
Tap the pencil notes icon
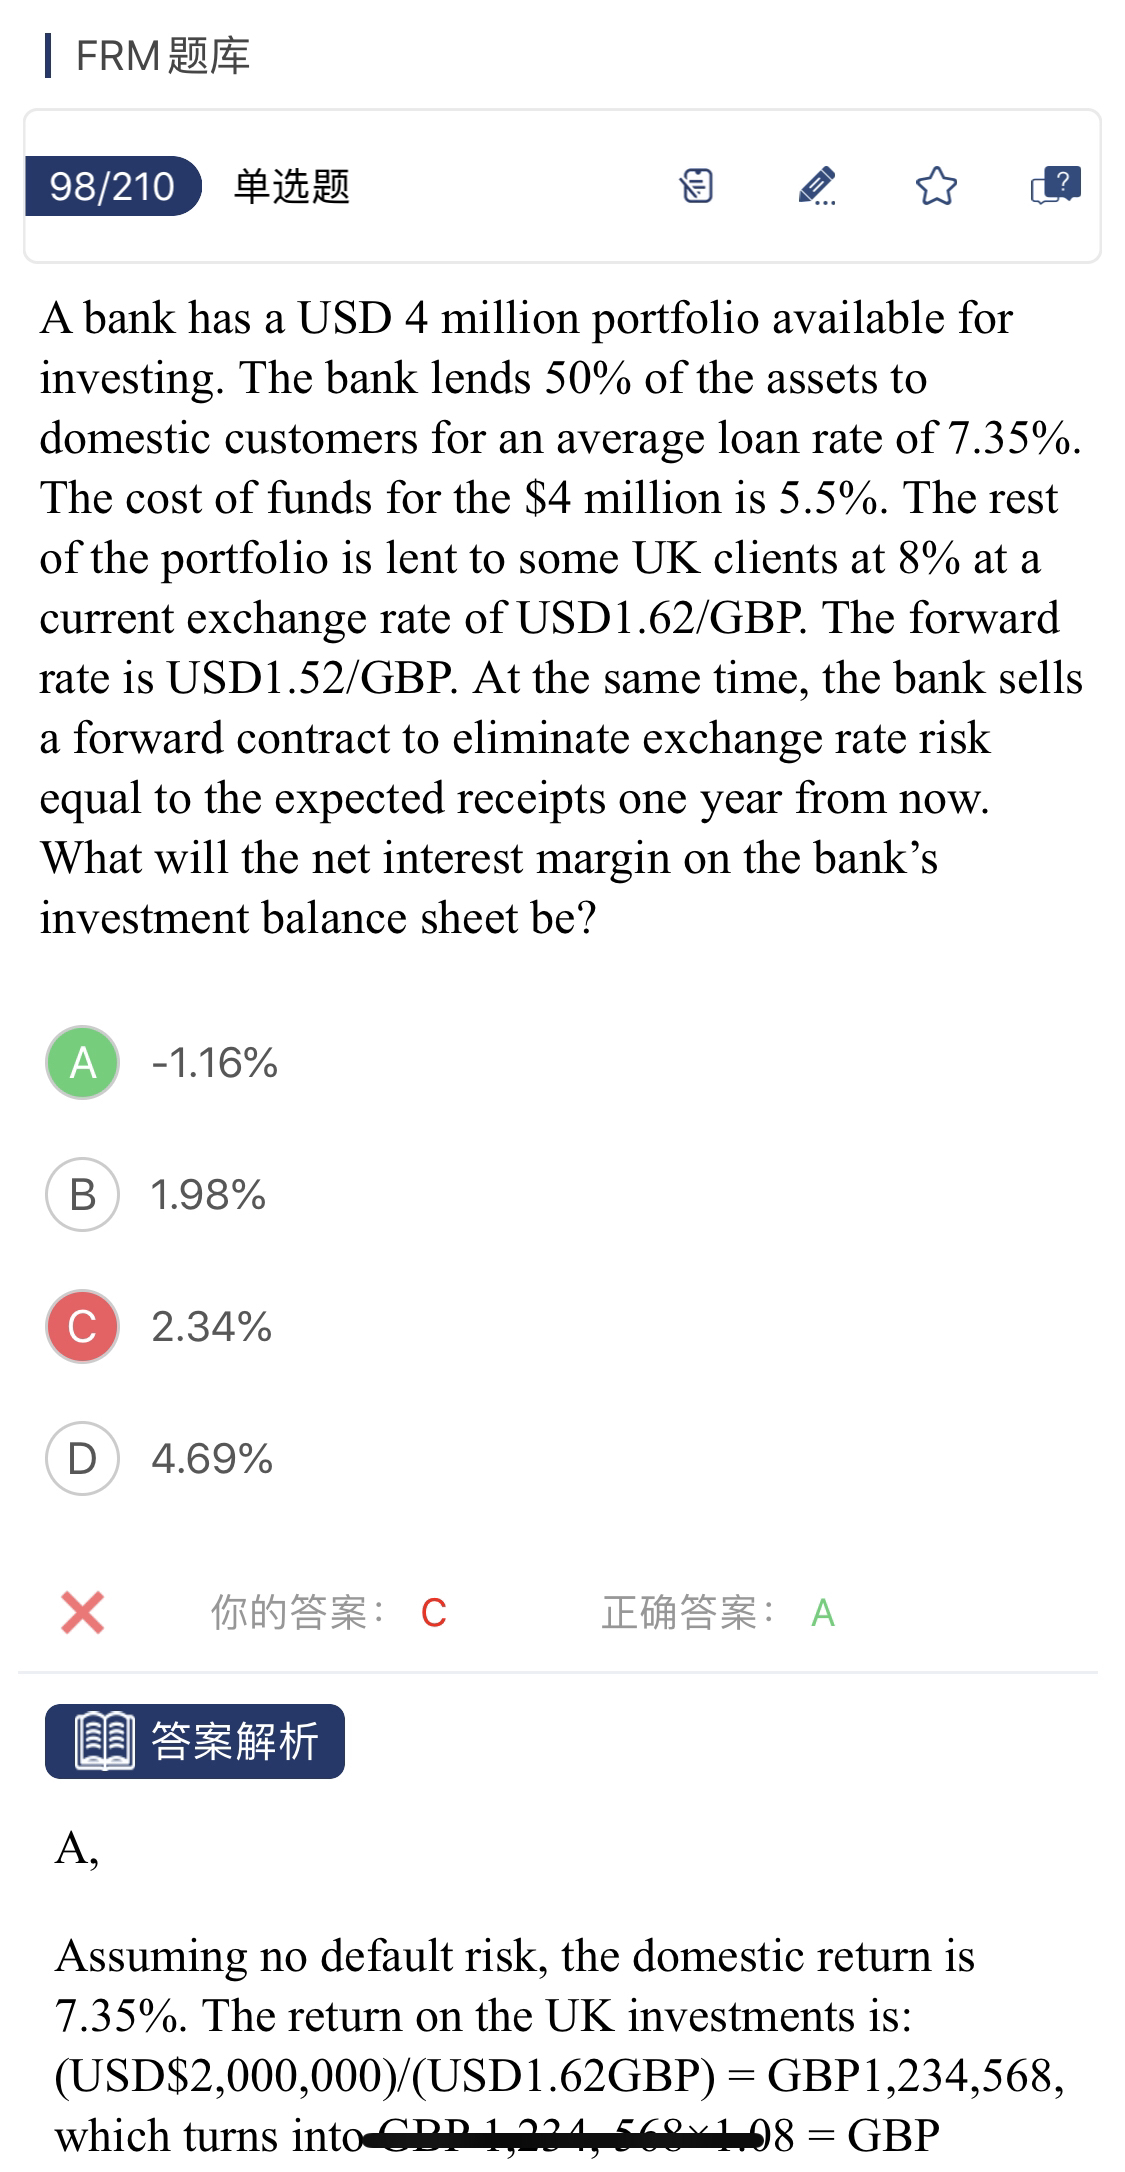(x=817, y=186)
